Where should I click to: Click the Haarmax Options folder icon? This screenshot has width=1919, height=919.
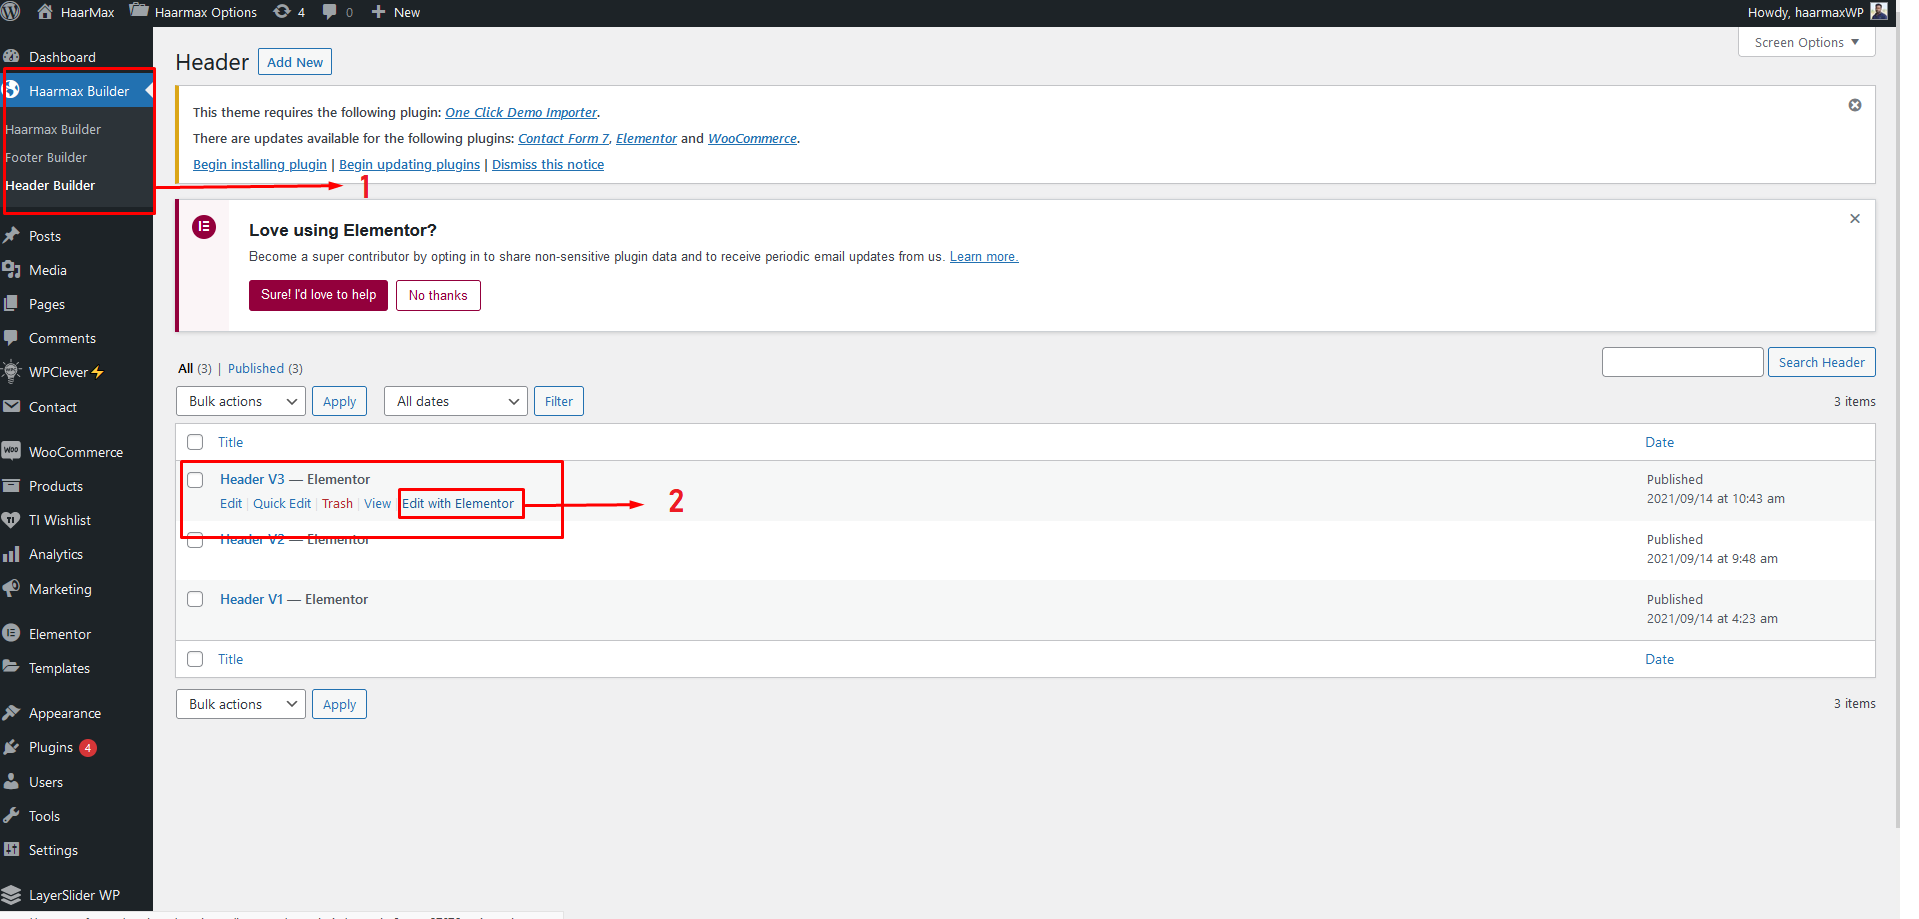click(x=139, y=11)
